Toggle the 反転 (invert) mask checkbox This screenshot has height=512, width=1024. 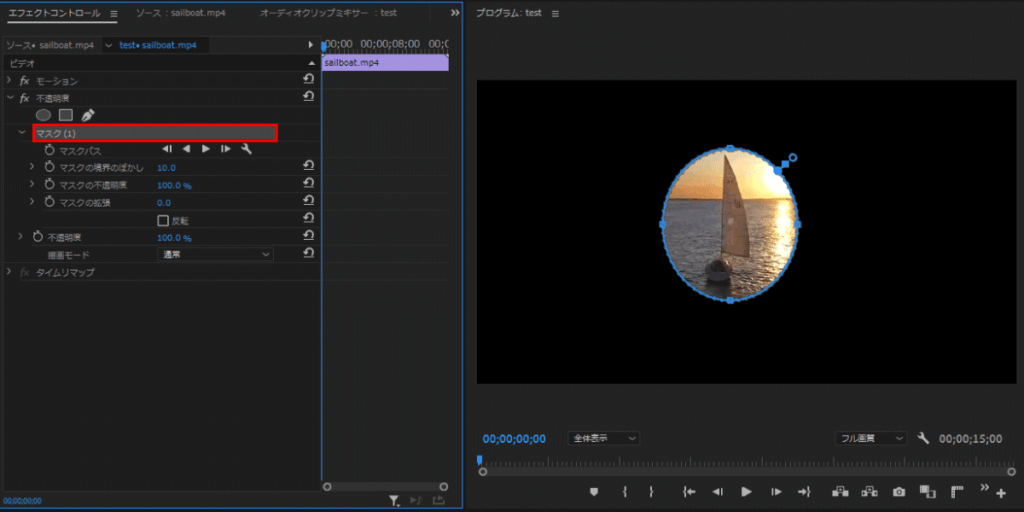[163, 220]
